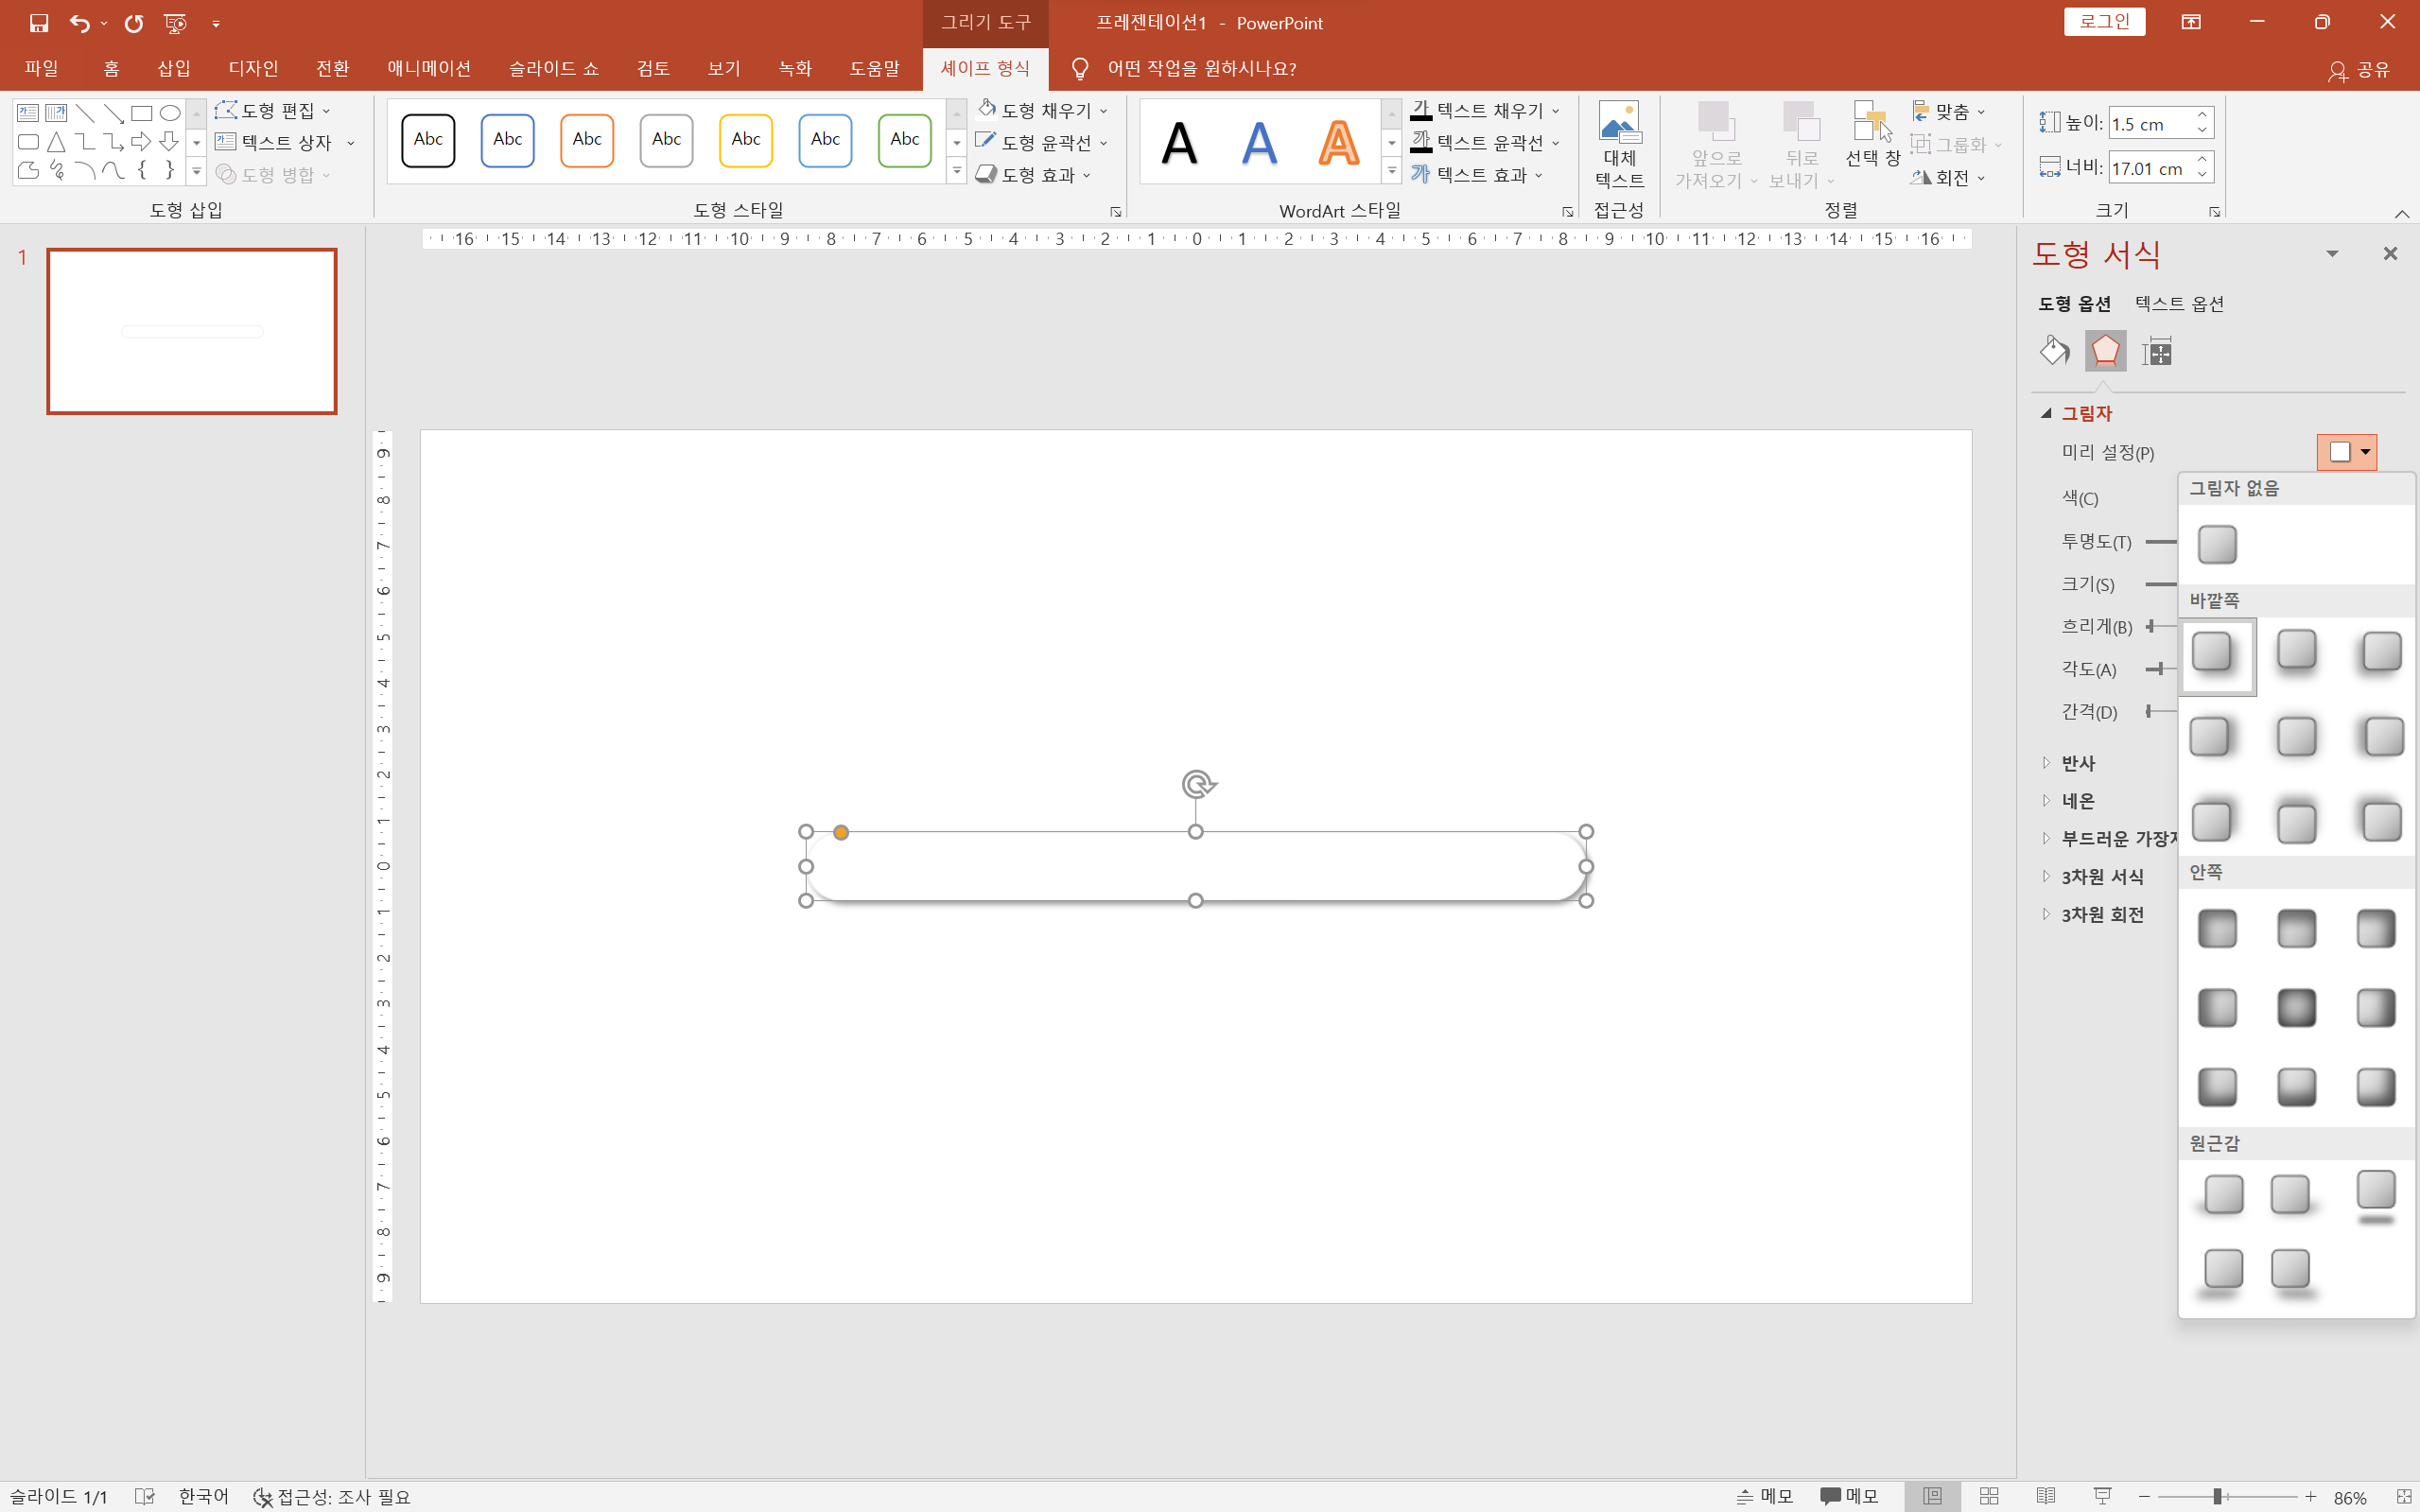Viewport: 2420px width, 1512px height.
Task: Click the Login (로그인) button
Action: pyautogui.click(x=2104, y=22)
